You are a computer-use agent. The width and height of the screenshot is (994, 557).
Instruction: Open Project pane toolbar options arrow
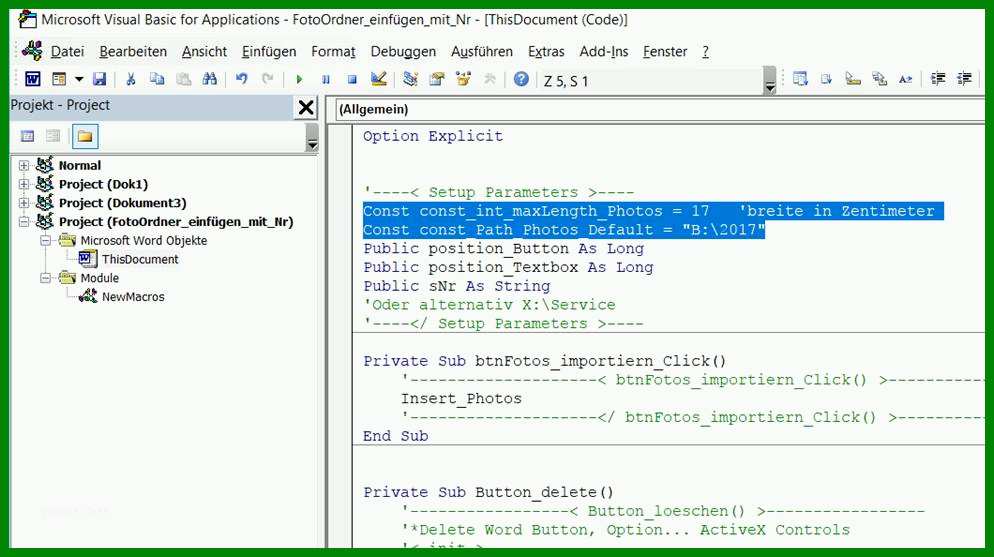312,138
